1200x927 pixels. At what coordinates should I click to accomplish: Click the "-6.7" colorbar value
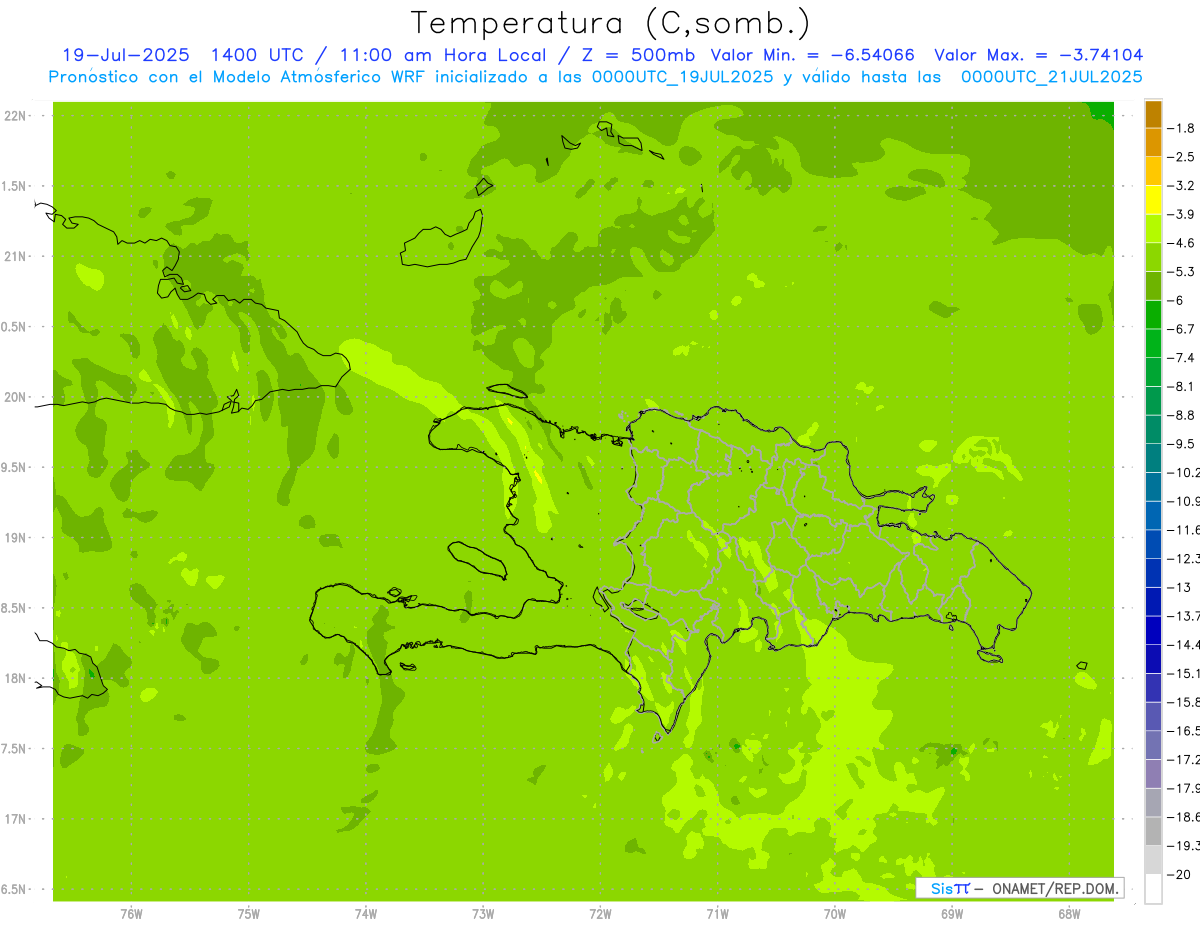[1181, 329]
